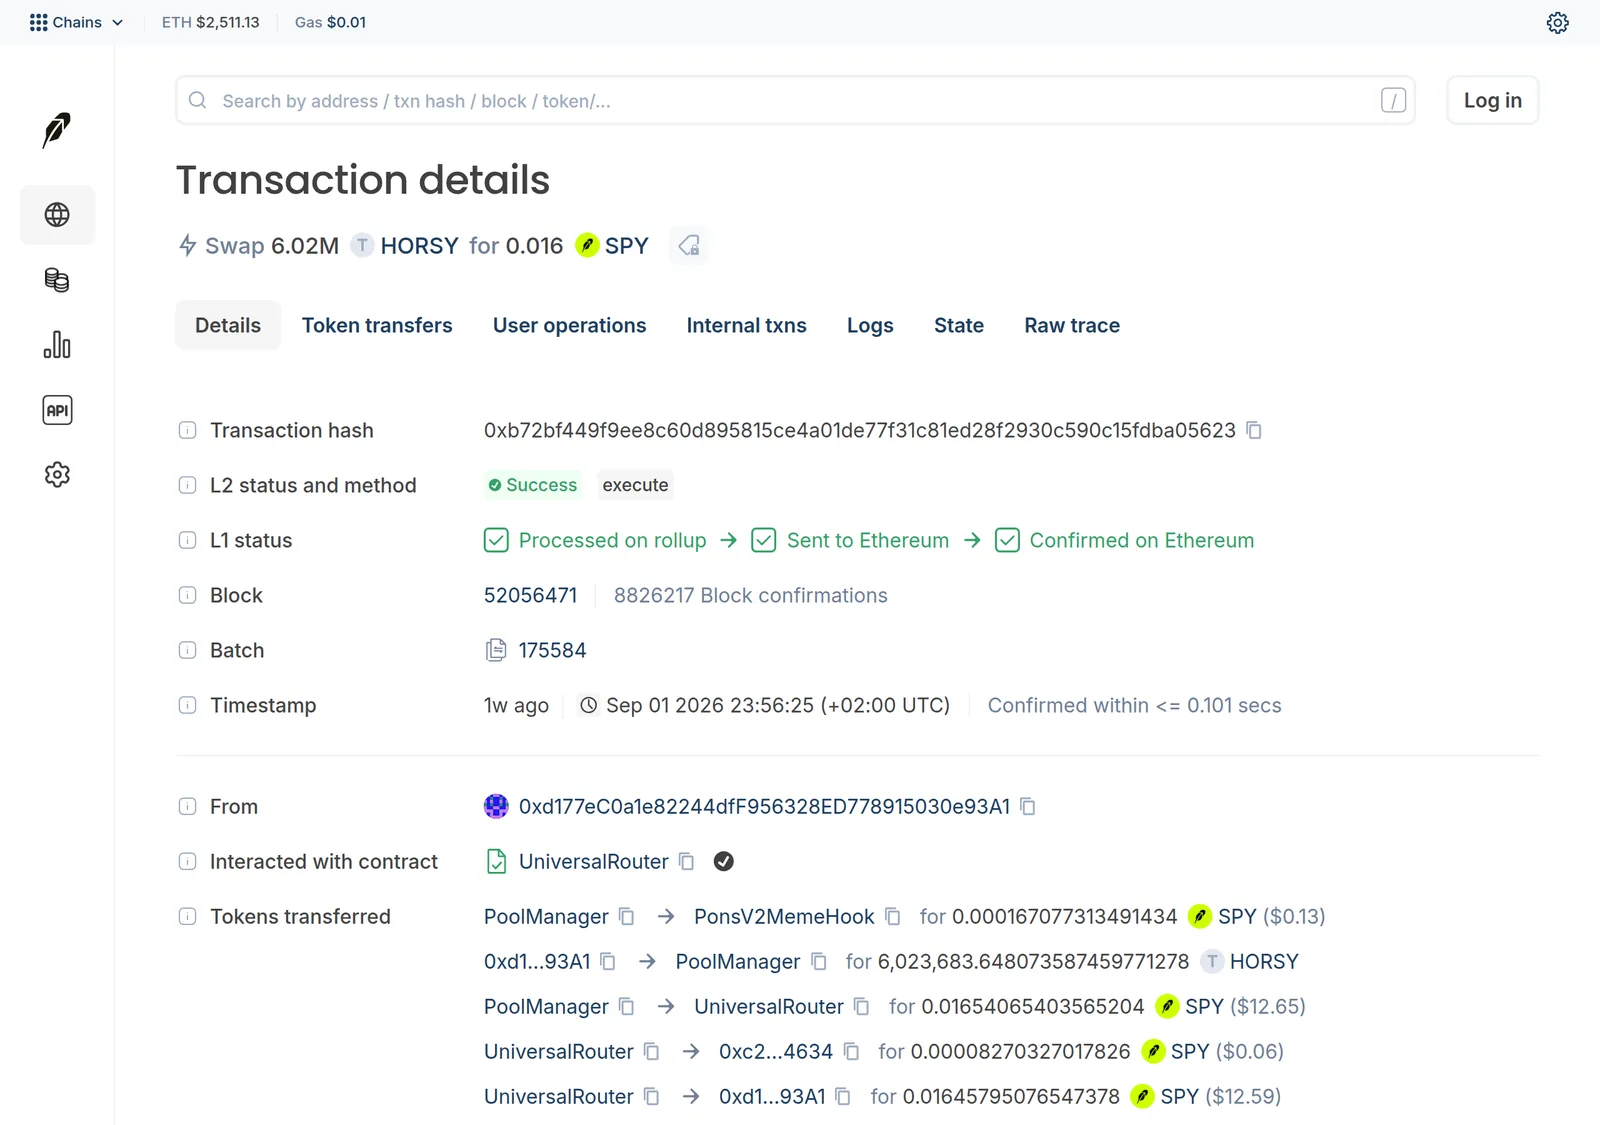
Task: Copy the 0xc2...4634 address
Action: coord(851,1051)
